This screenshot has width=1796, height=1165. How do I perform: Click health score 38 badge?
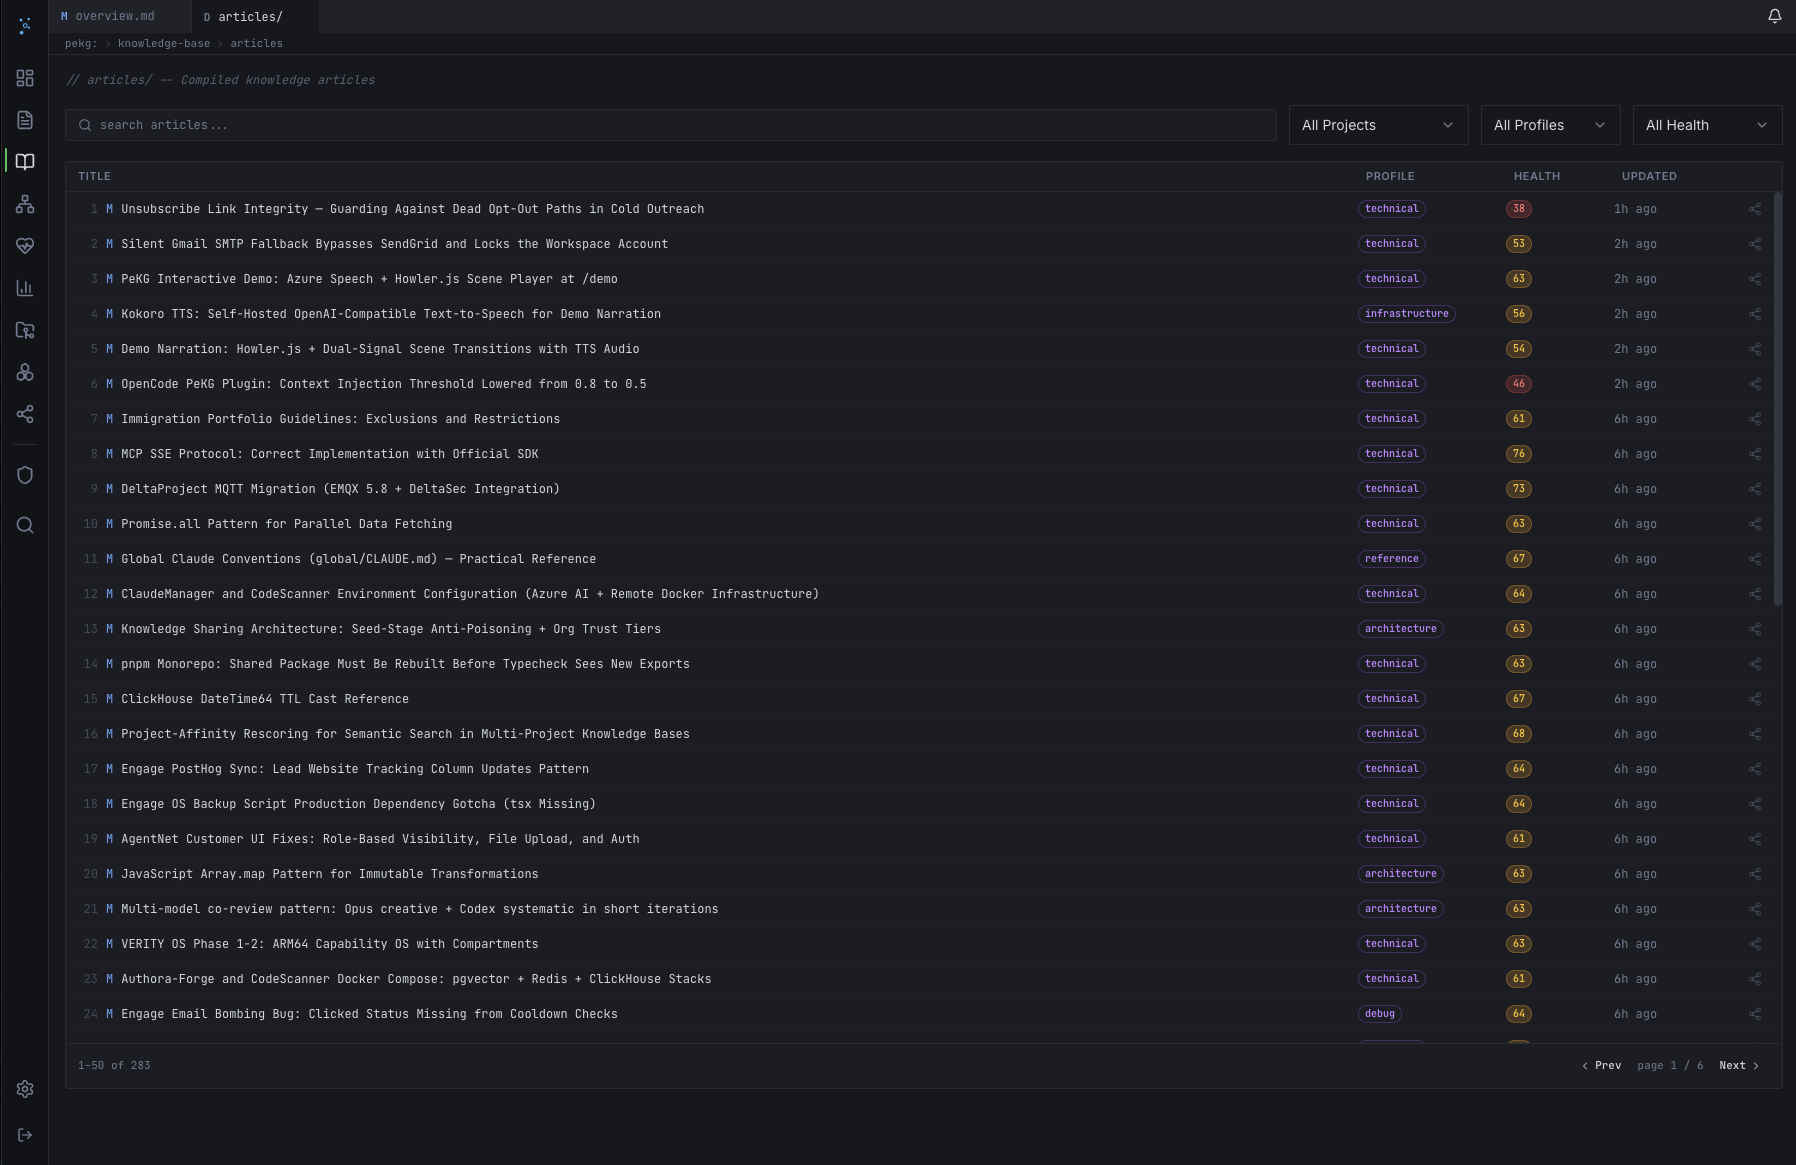(x=1518, y=209)
